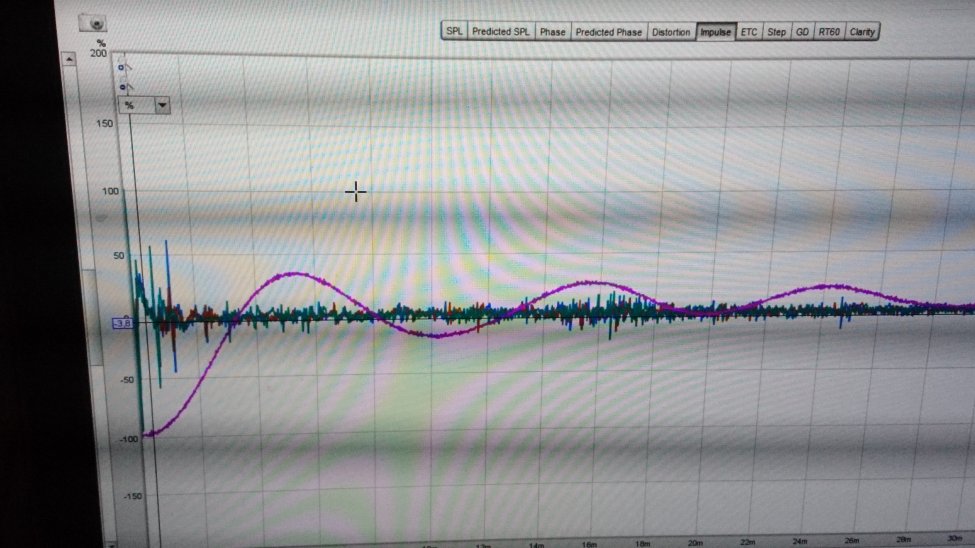The height and width of the screenshot is (548, 975).
Task: Click the 50 label on the vertical axis
Action: 118,255
